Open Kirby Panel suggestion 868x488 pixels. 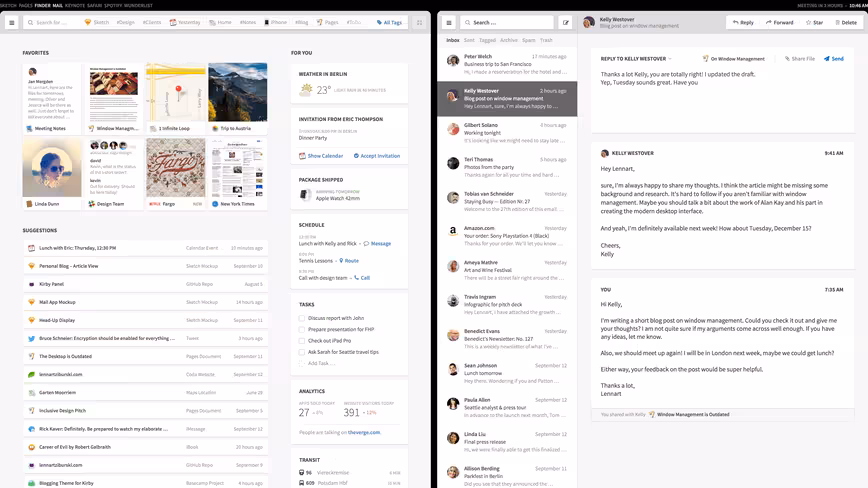146,284
